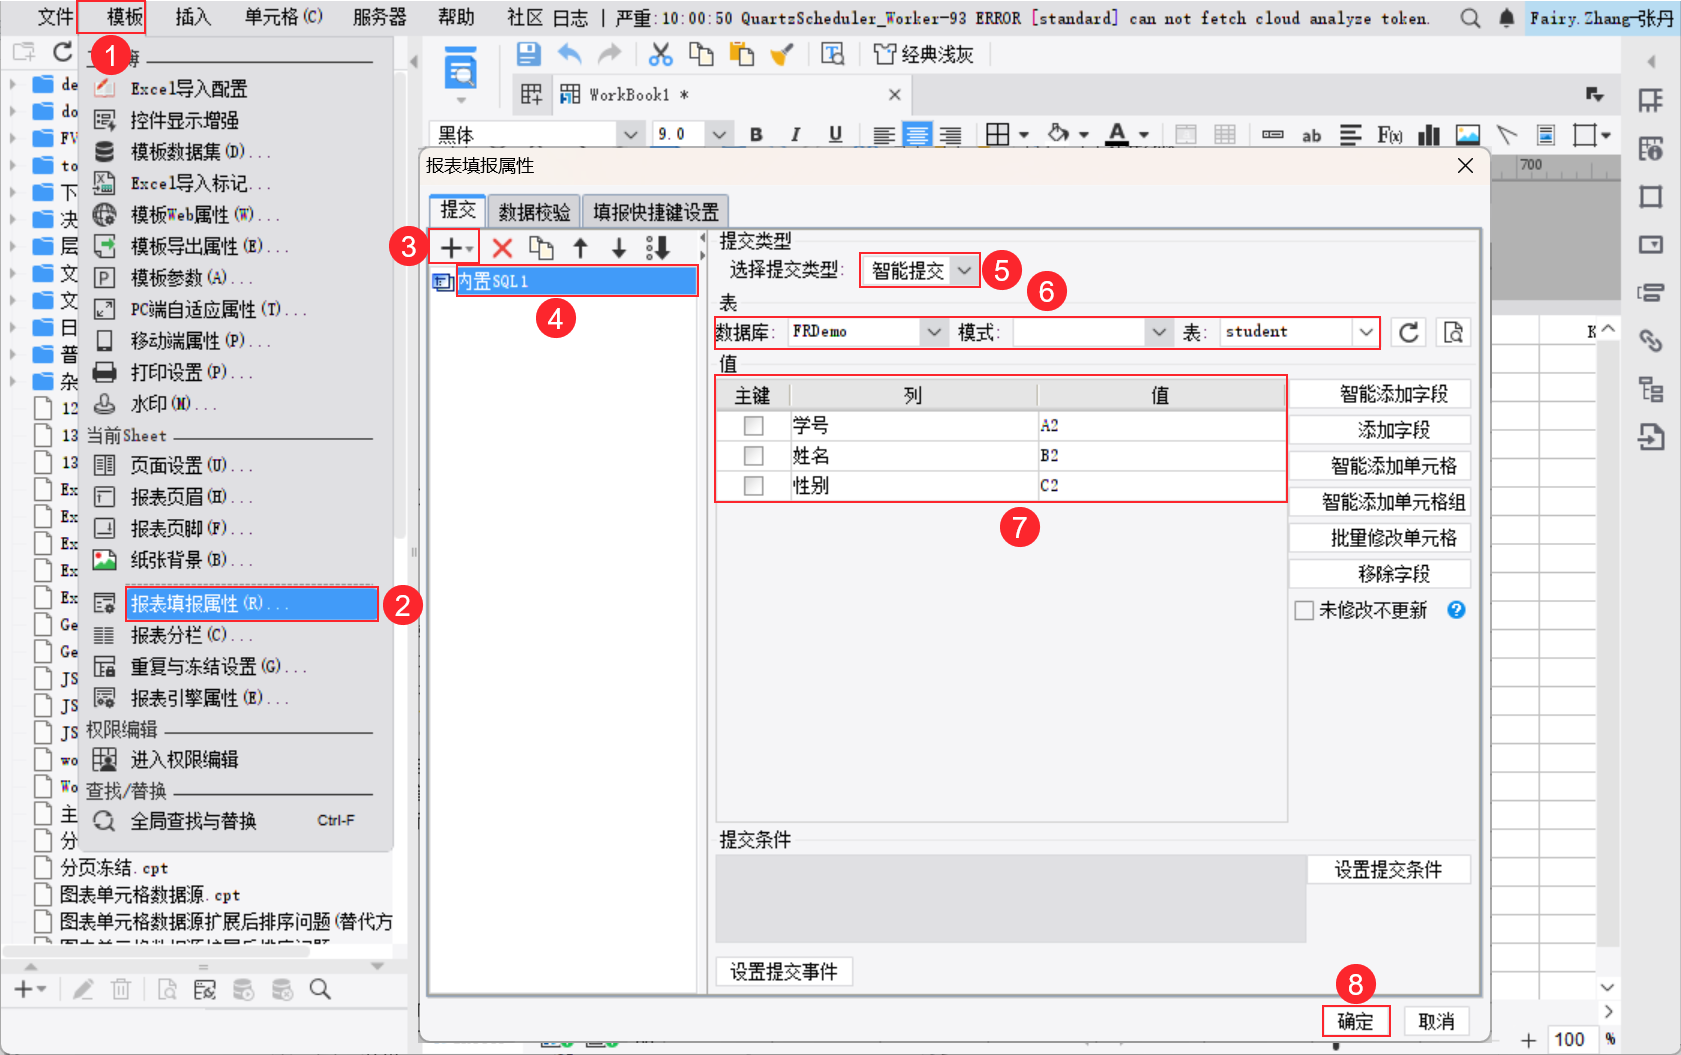
Task: Click the 添加字段 button
Action: pos(1379,430)
